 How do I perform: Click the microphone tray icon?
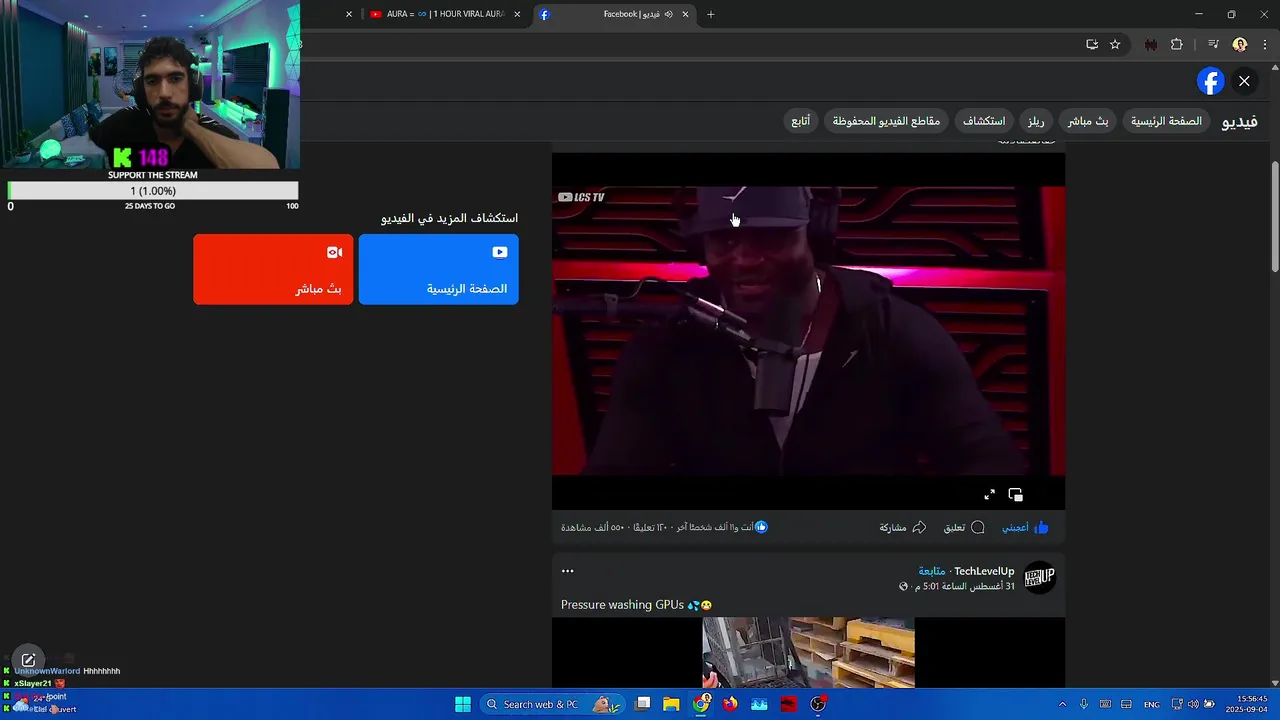pos(1083,704)
